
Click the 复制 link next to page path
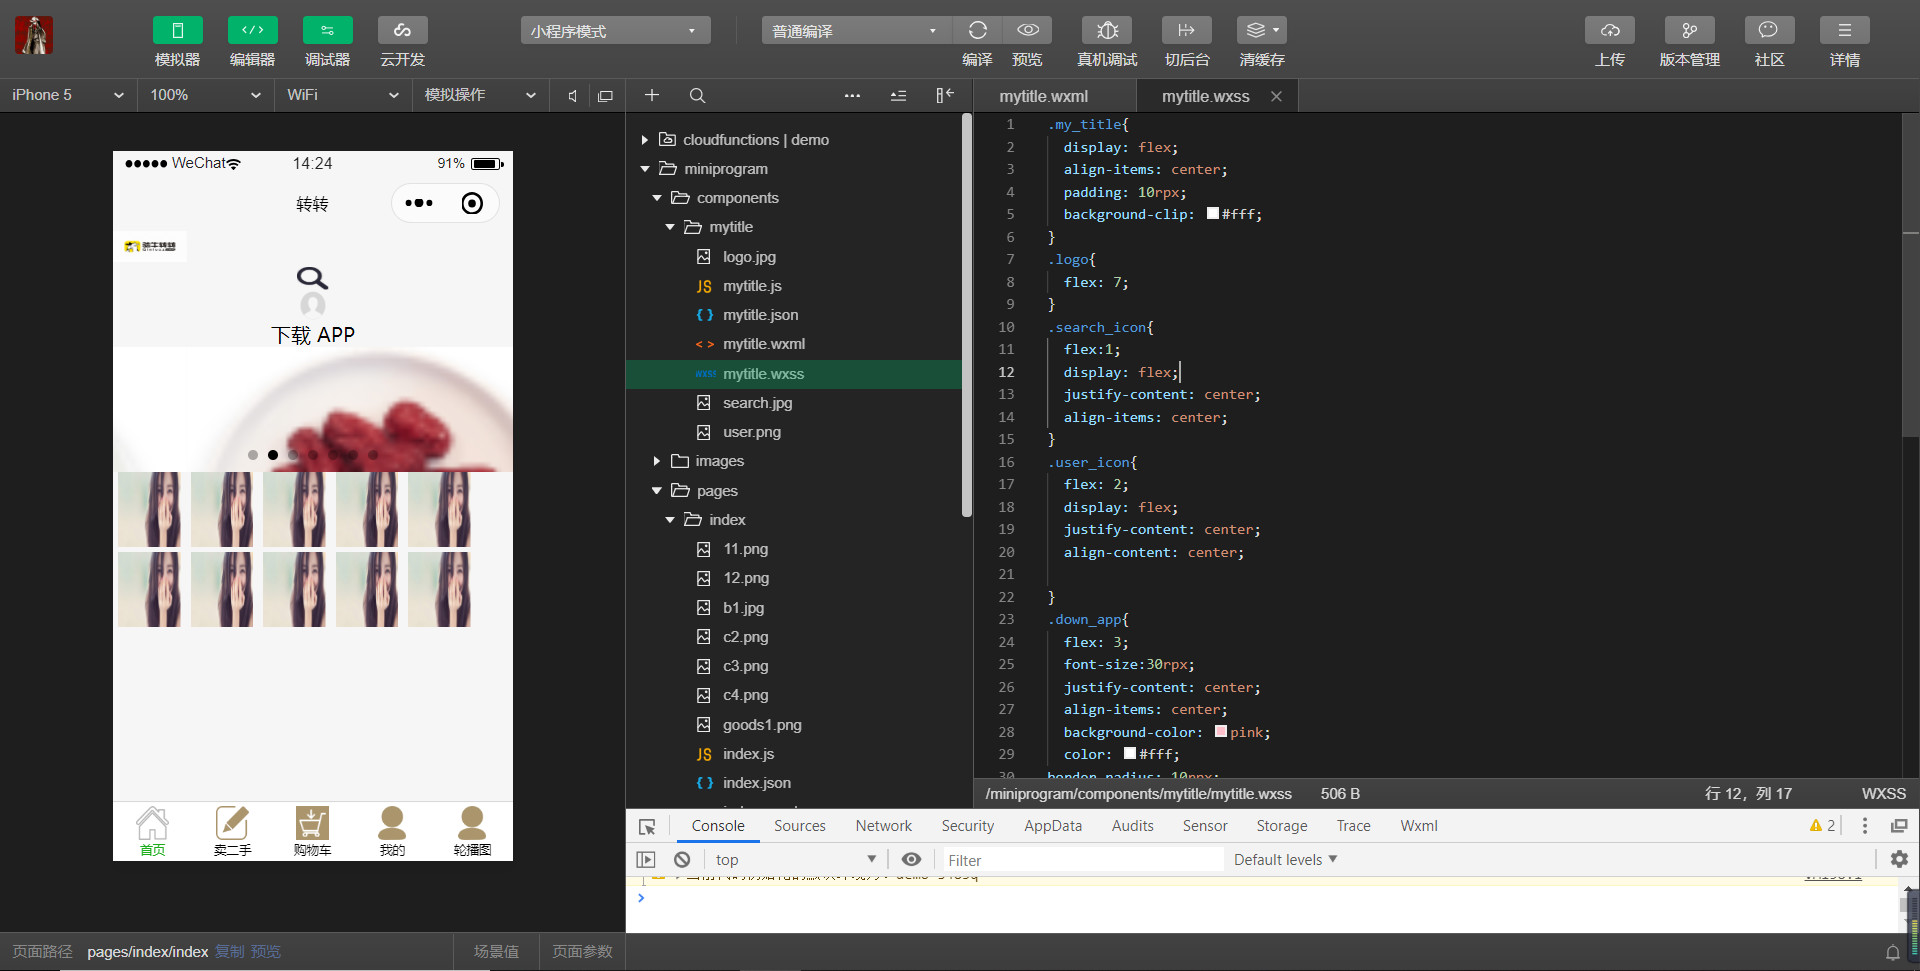pos(229,952)
